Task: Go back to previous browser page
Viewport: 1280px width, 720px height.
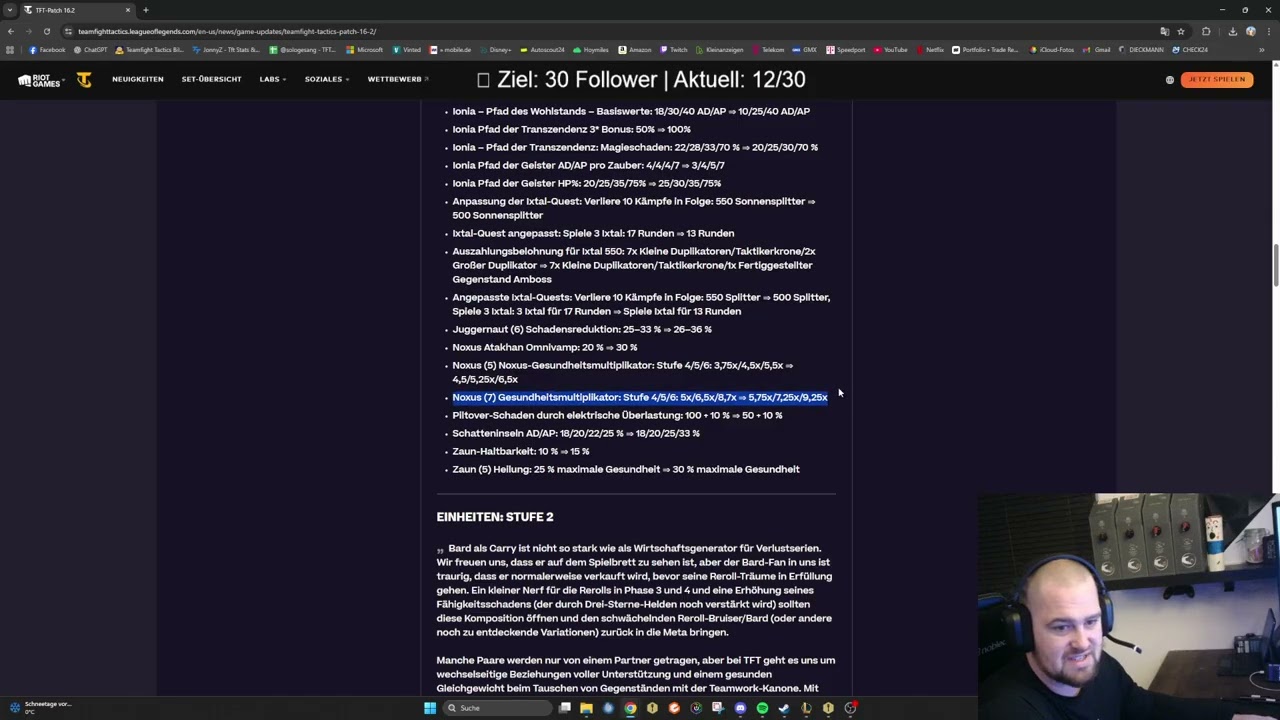Action: coord(11,31)
